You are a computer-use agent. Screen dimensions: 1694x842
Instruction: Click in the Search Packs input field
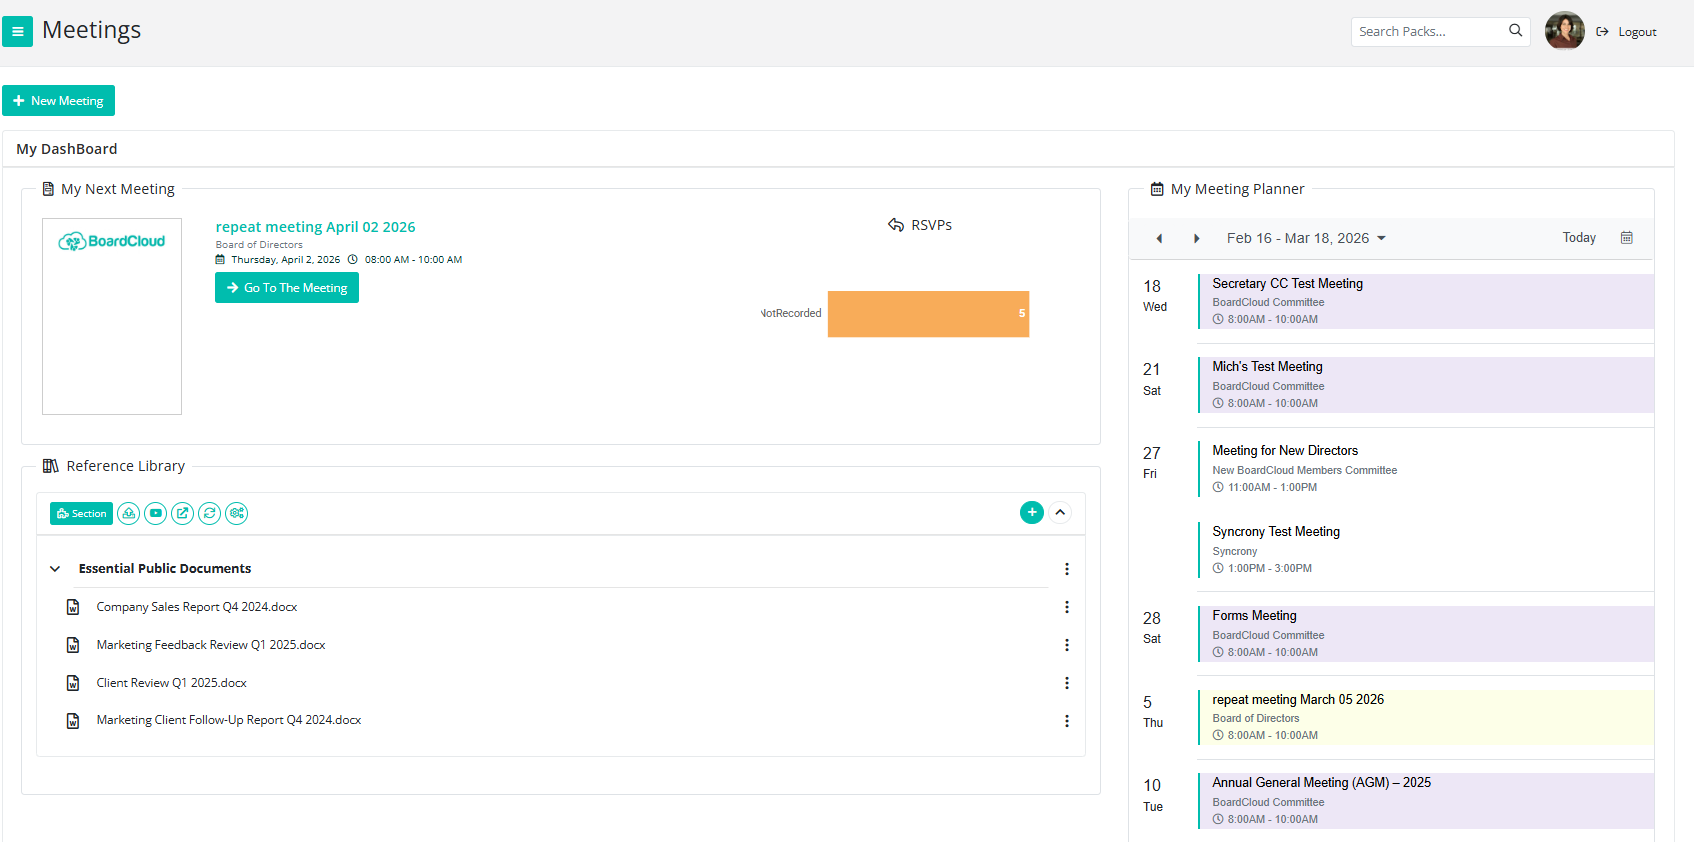tap(1428, 32)
